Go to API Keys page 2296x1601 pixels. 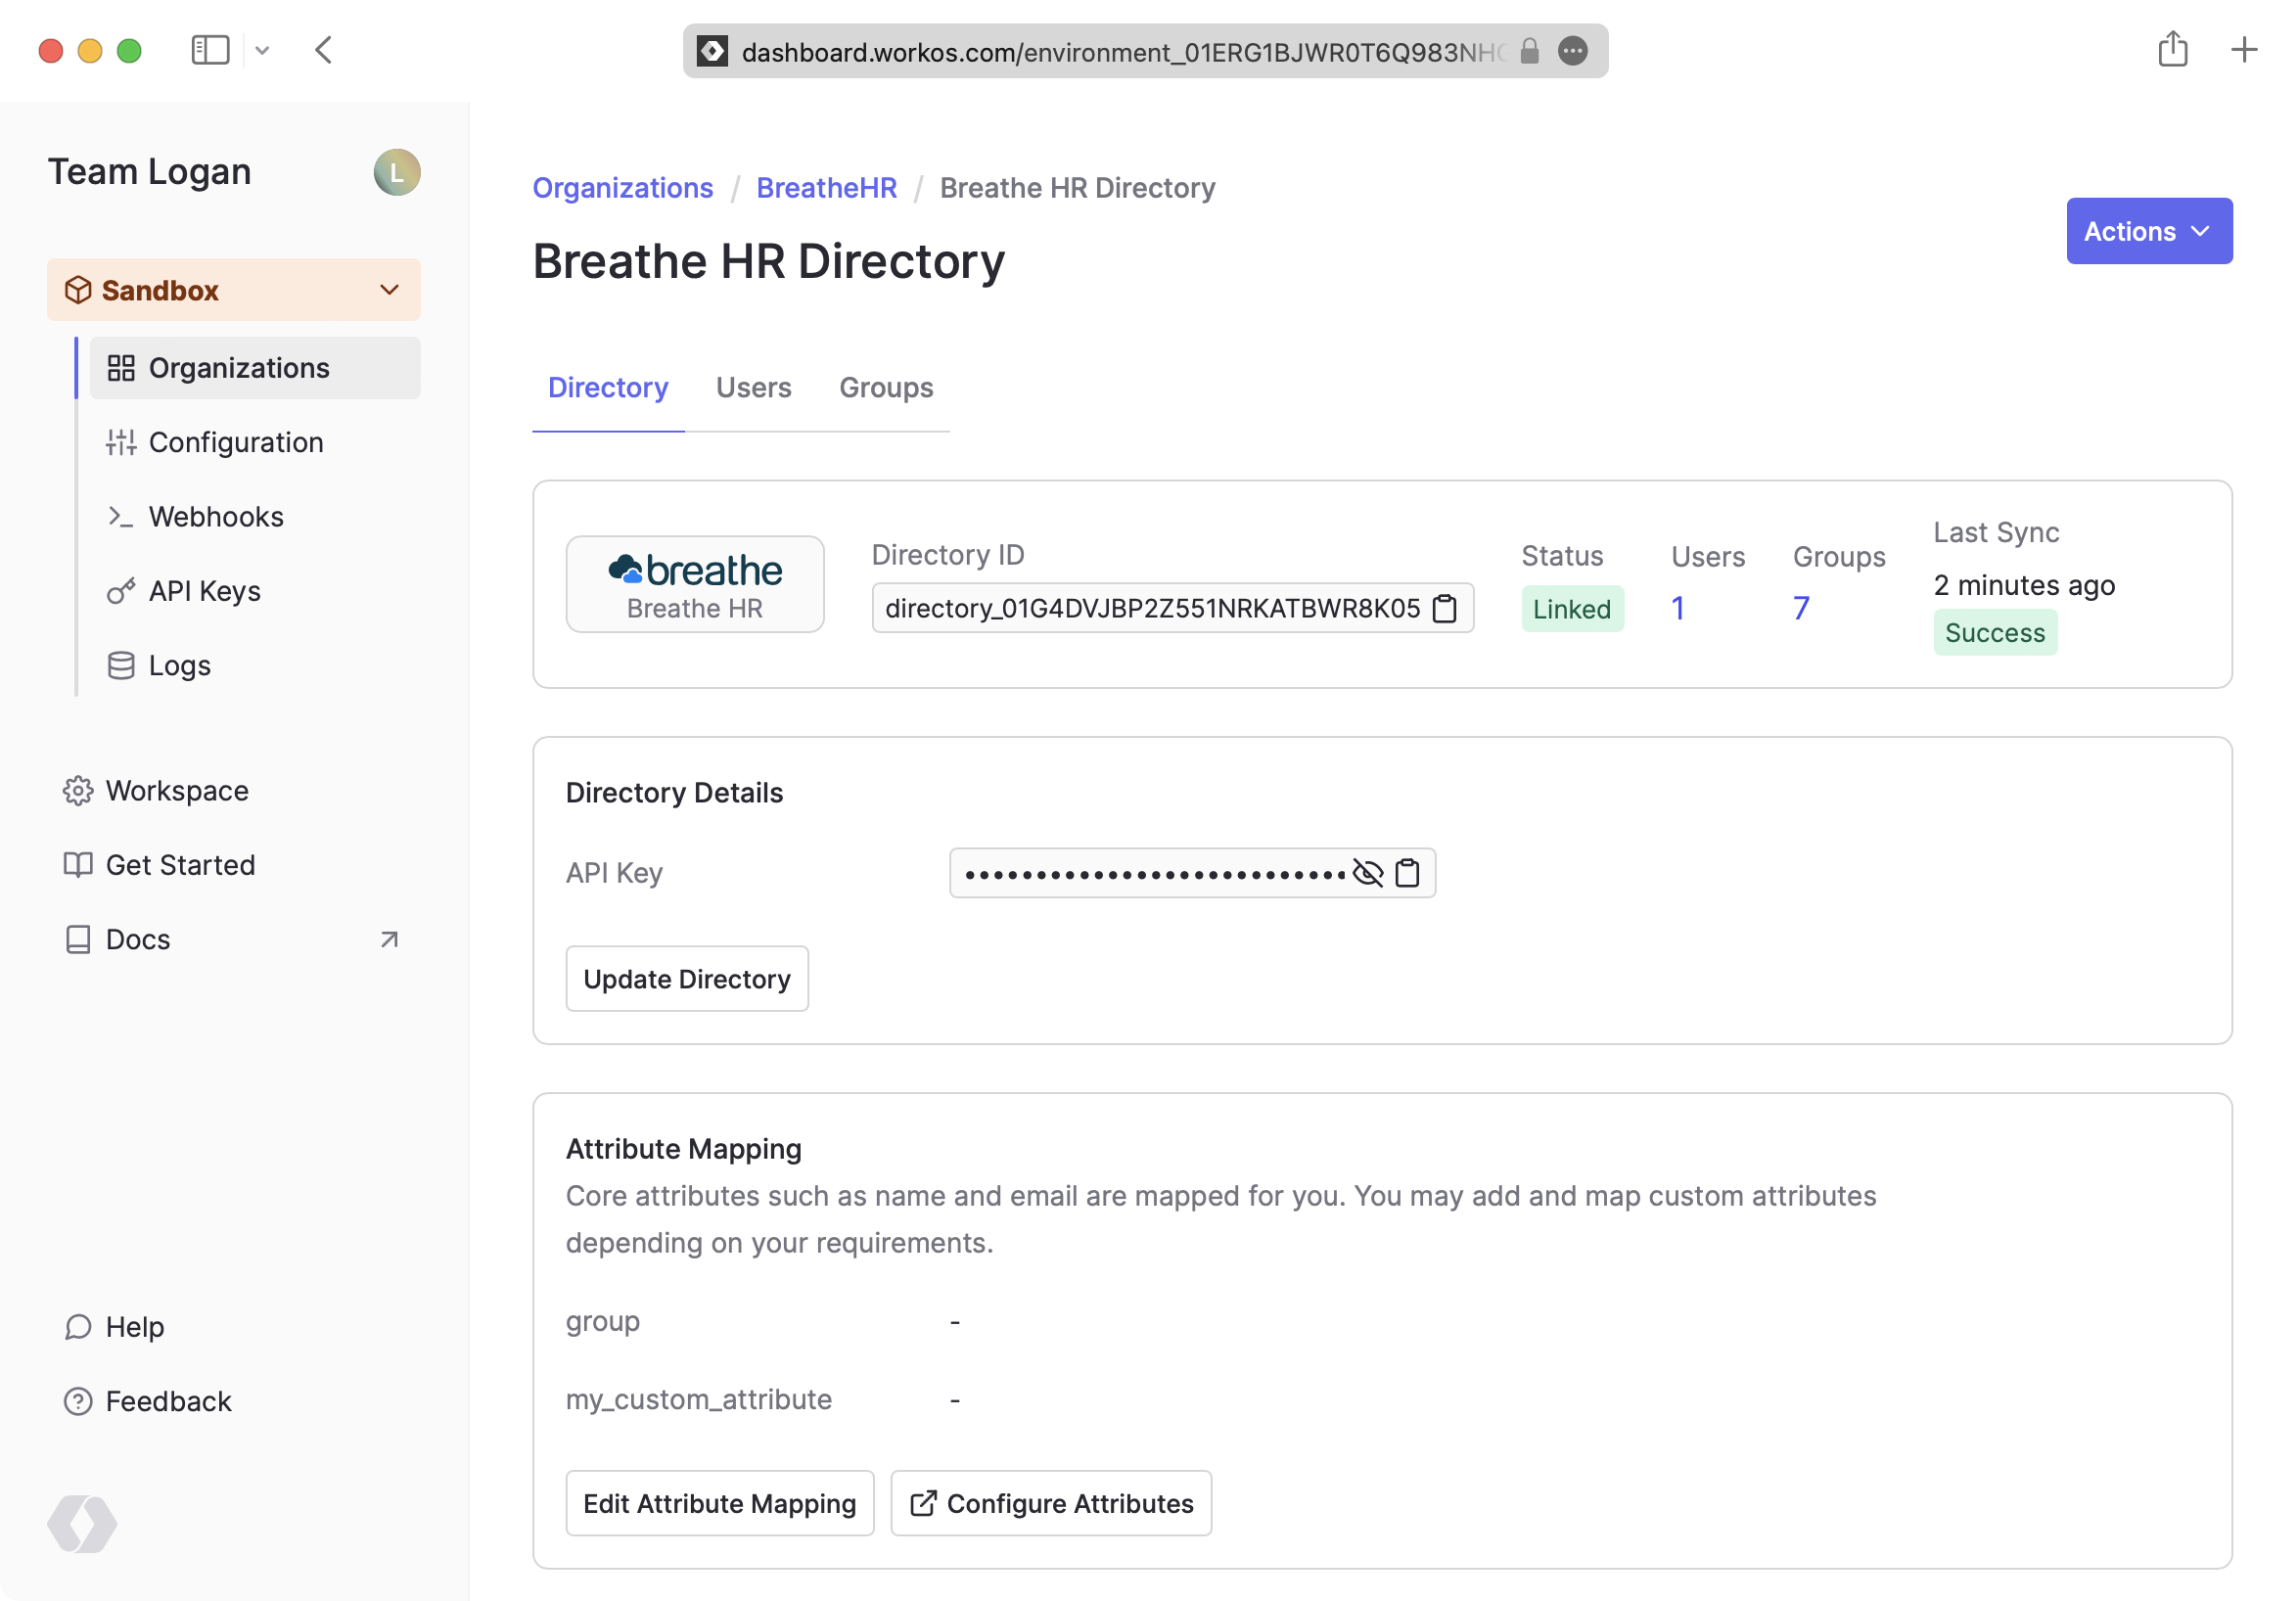[x=204, y=591]
